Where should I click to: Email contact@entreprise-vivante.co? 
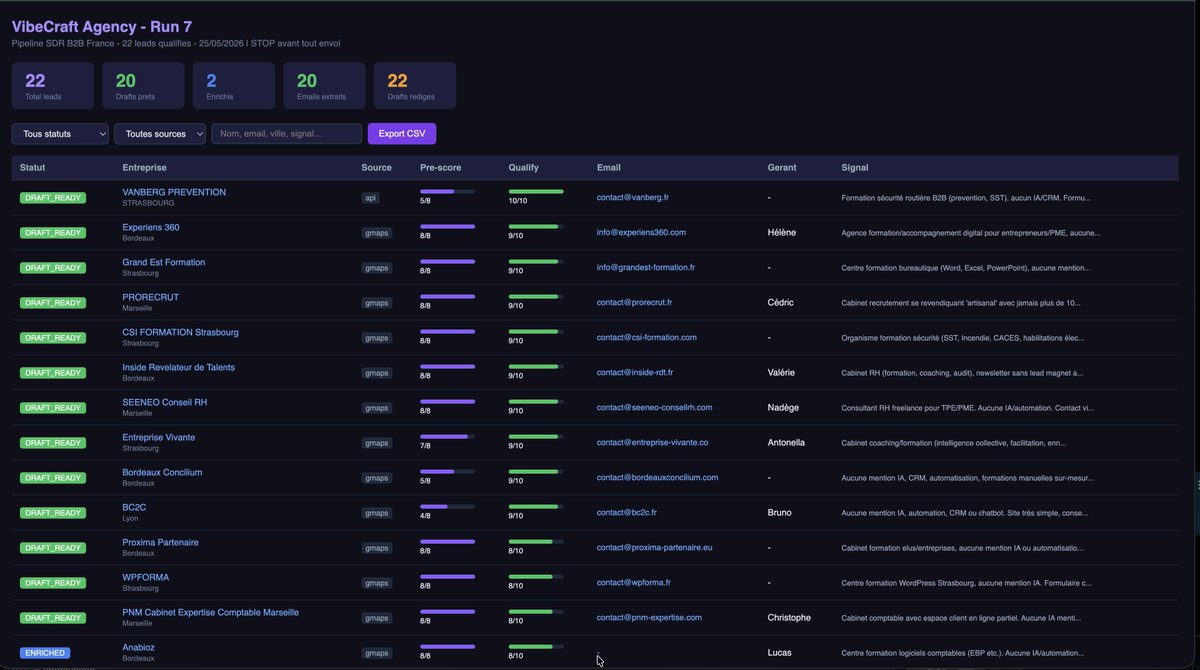click(653, 442)
